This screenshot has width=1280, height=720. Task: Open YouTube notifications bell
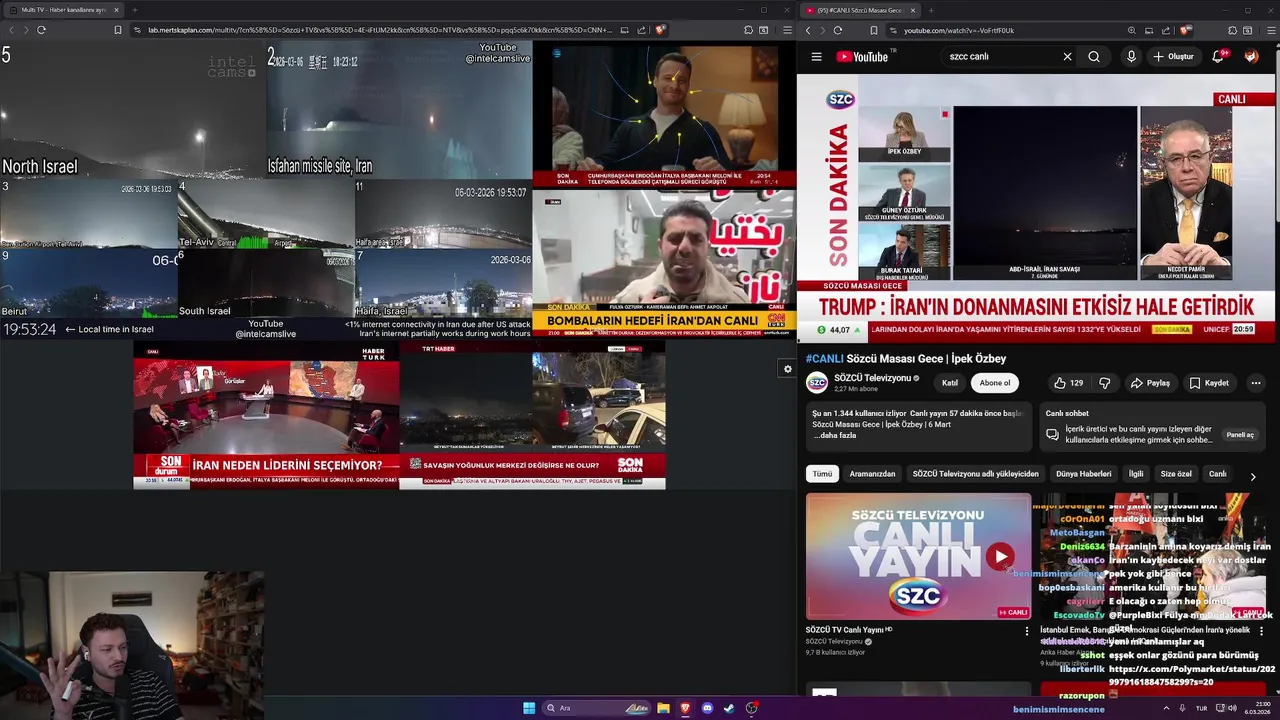pyautogui.click(x=1218, y=57)
